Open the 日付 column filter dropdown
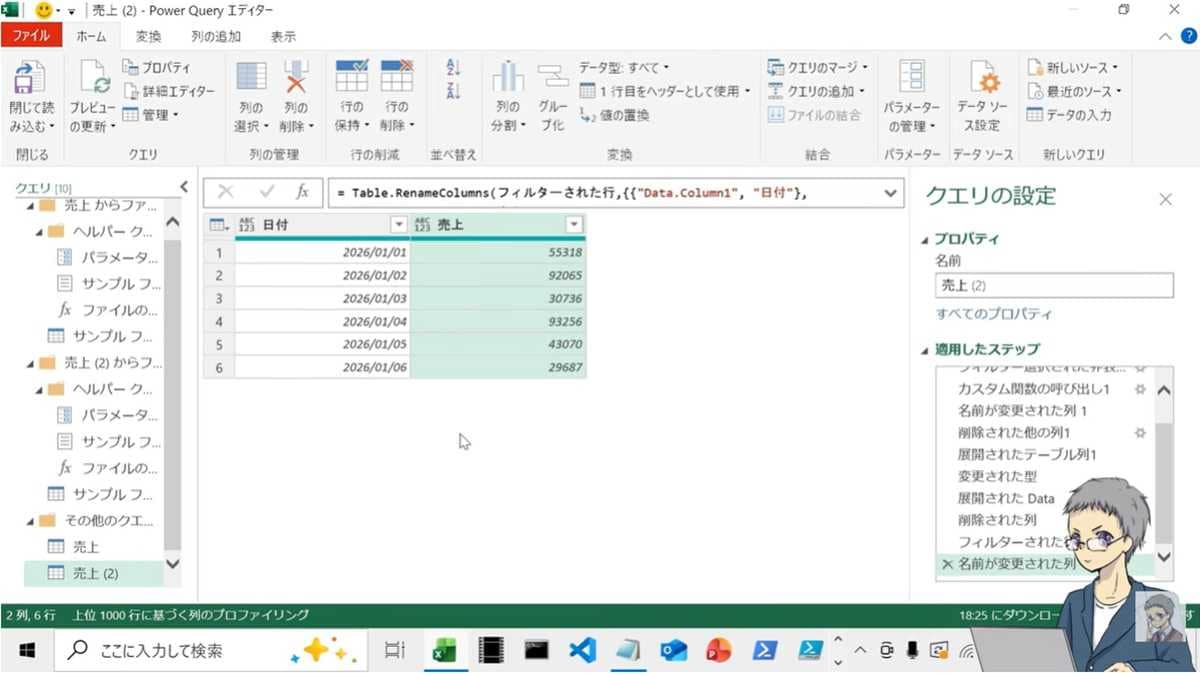The width and height of the screenshot is (1200, 673). (398, 225)
